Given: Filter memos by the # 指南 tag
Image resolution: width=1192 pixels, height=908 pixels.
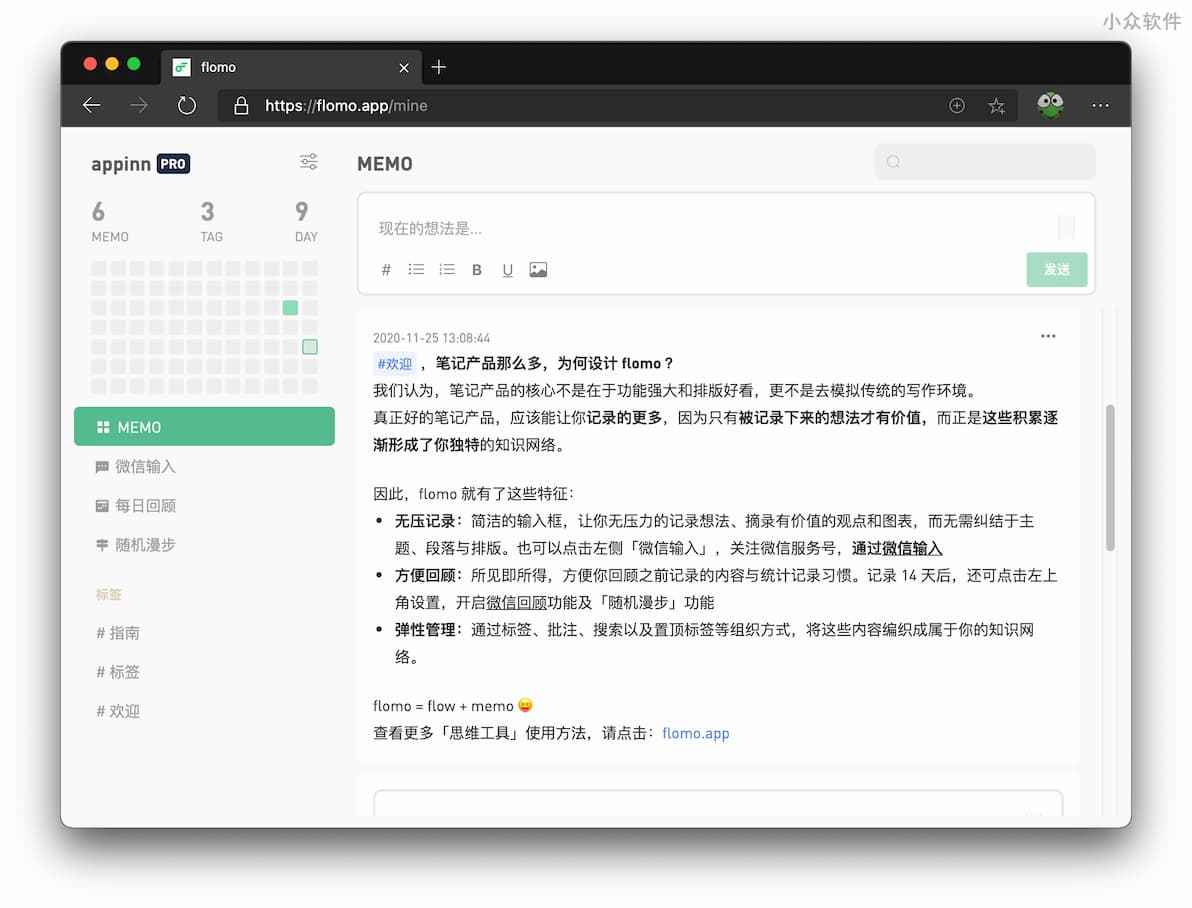Looking at the screenshot, I should click(118, 633).
